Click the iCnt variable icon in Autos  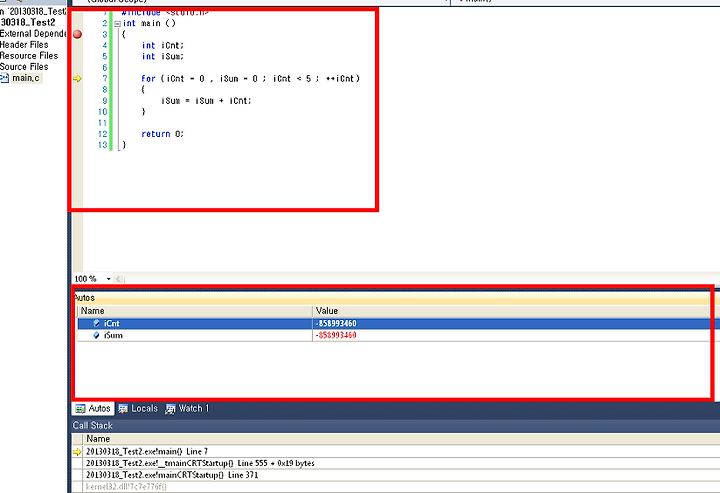96,324
